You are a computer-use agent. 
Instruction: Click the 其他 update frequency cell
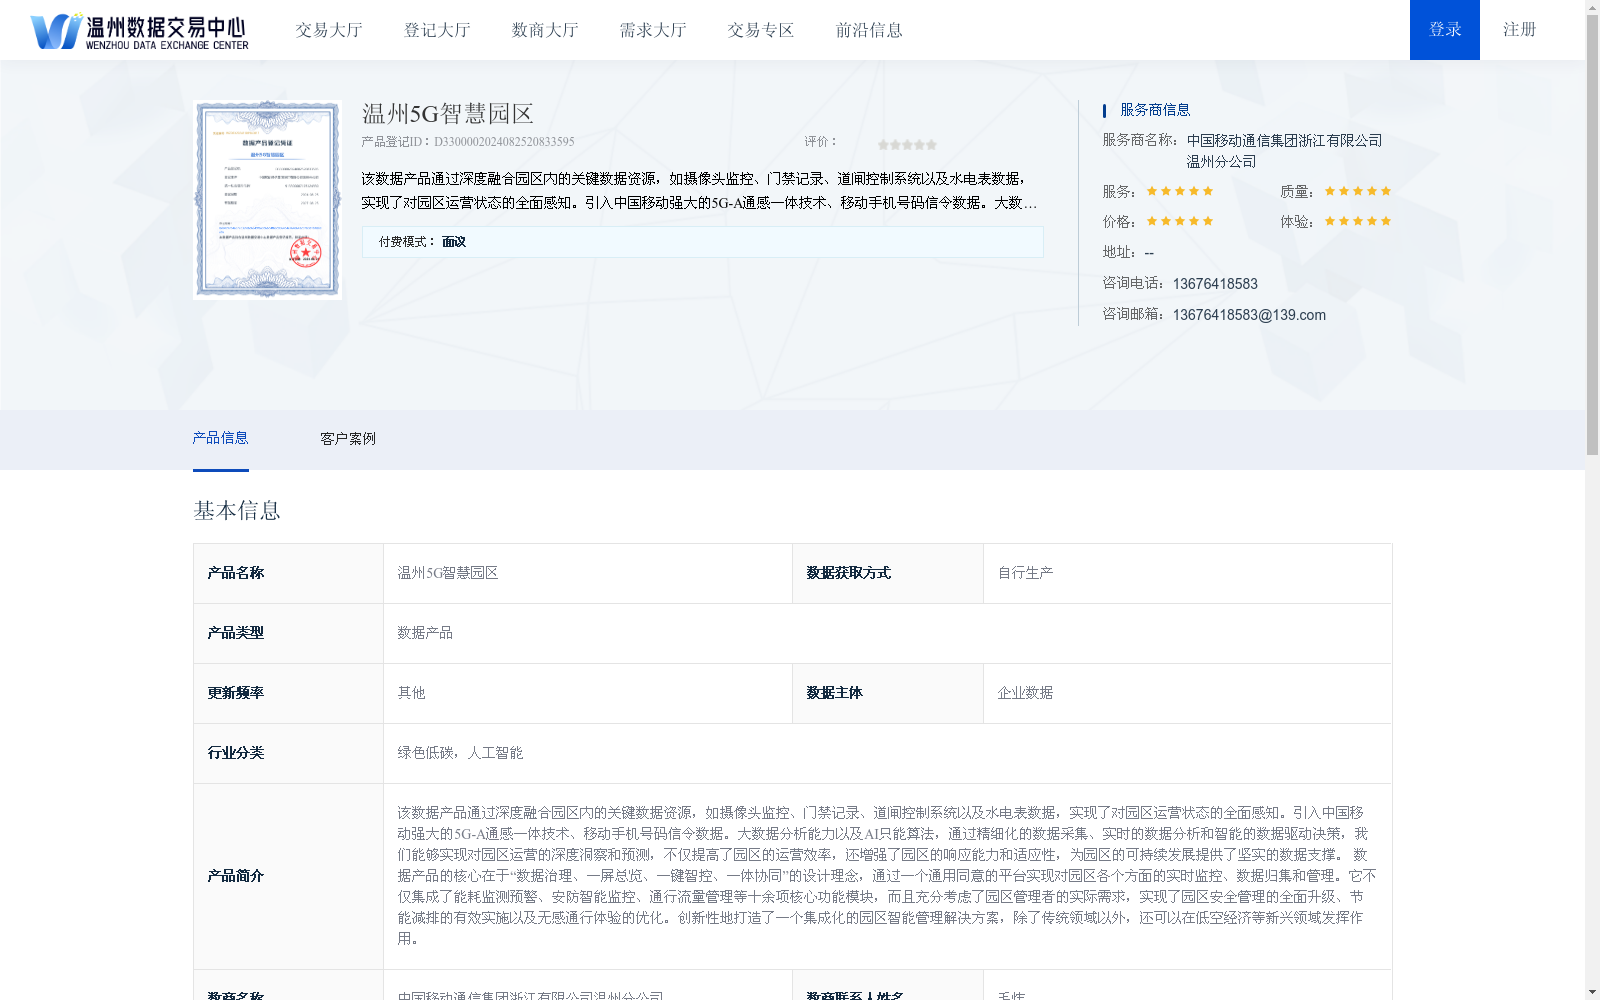click(587, 693)
